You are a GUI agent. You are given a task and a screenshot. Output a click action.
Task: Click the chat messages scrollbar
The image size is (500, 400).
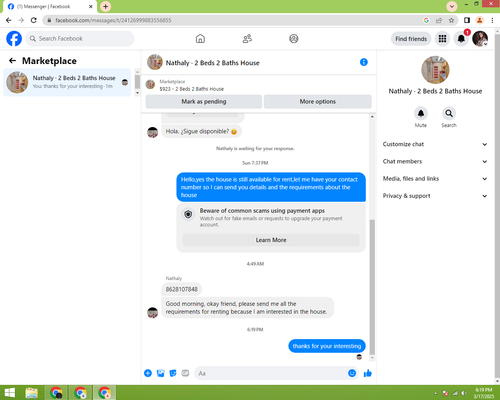click(372, 287)
